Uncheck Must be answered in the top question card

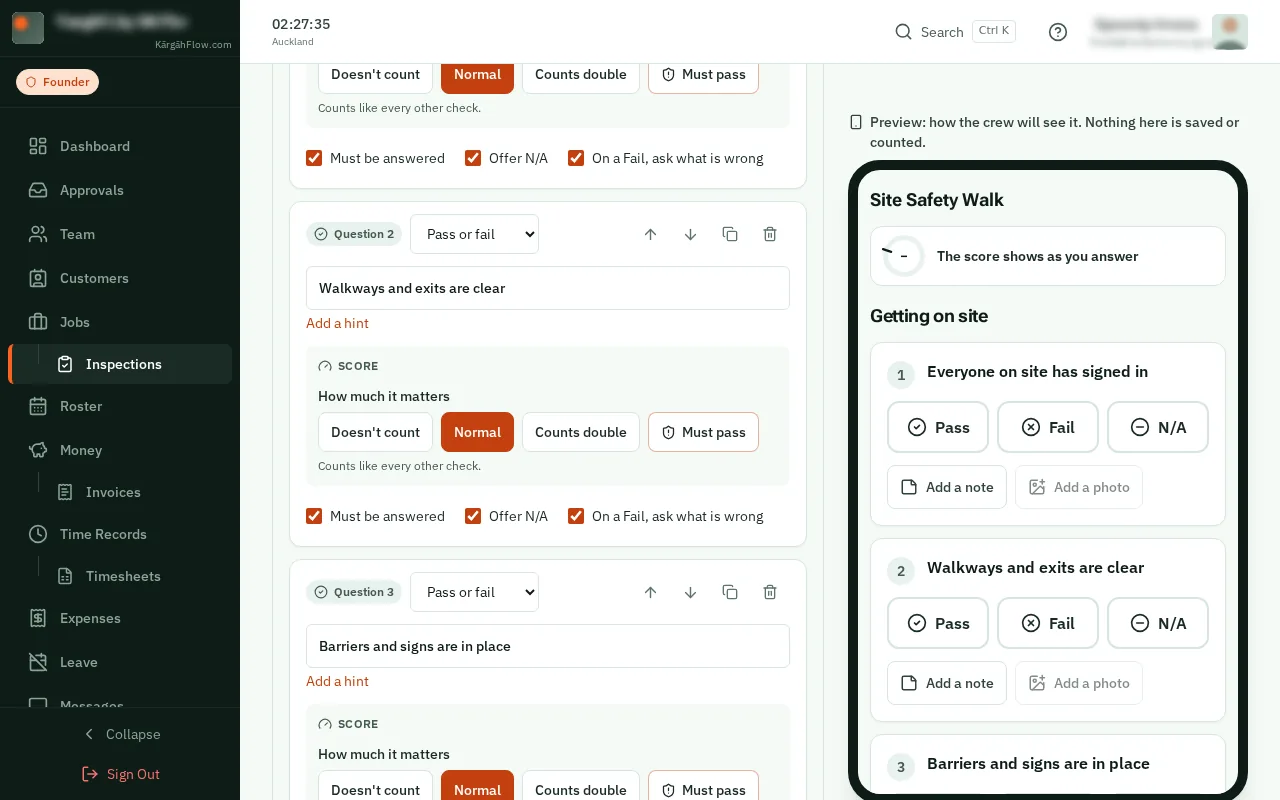click(x=314, y=158)
